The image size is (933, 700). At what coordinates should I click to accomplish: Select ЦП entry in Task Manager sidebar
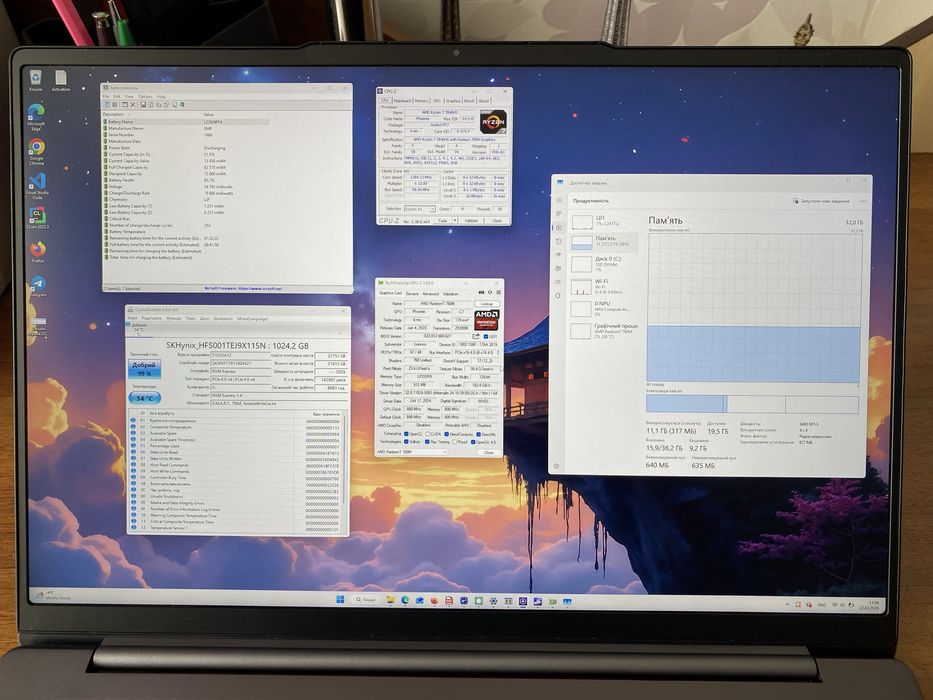pos(604,222)
